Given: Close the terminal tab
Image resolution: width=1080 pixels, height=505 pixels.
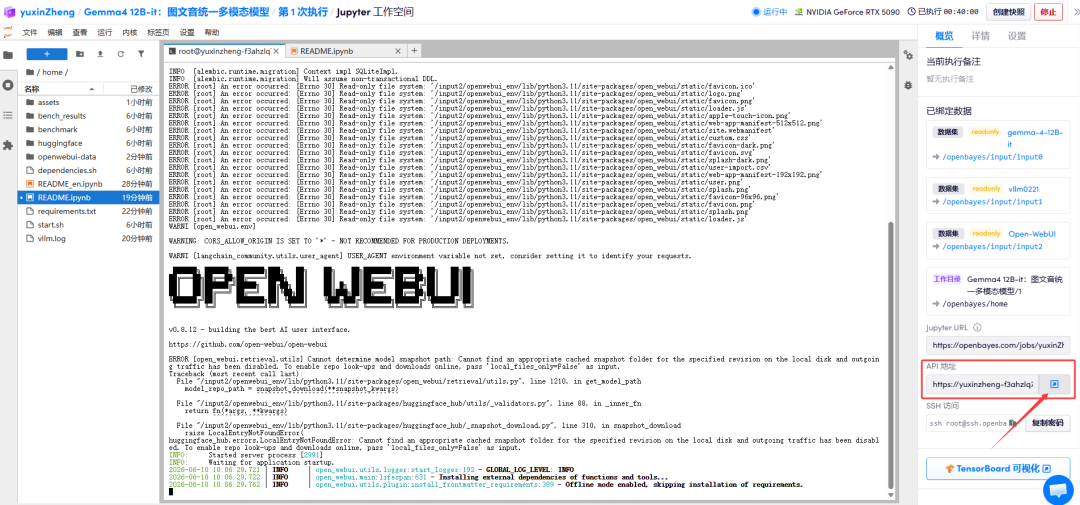Looking at the screenshot, I should click(x=276, y=51).
